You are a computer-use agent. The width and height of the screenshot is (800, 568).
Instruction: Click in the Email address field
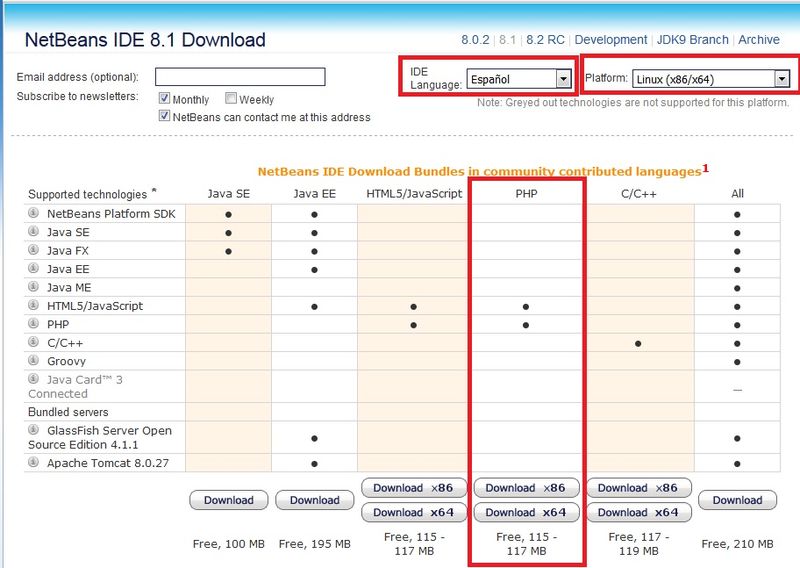click(240, 77)
